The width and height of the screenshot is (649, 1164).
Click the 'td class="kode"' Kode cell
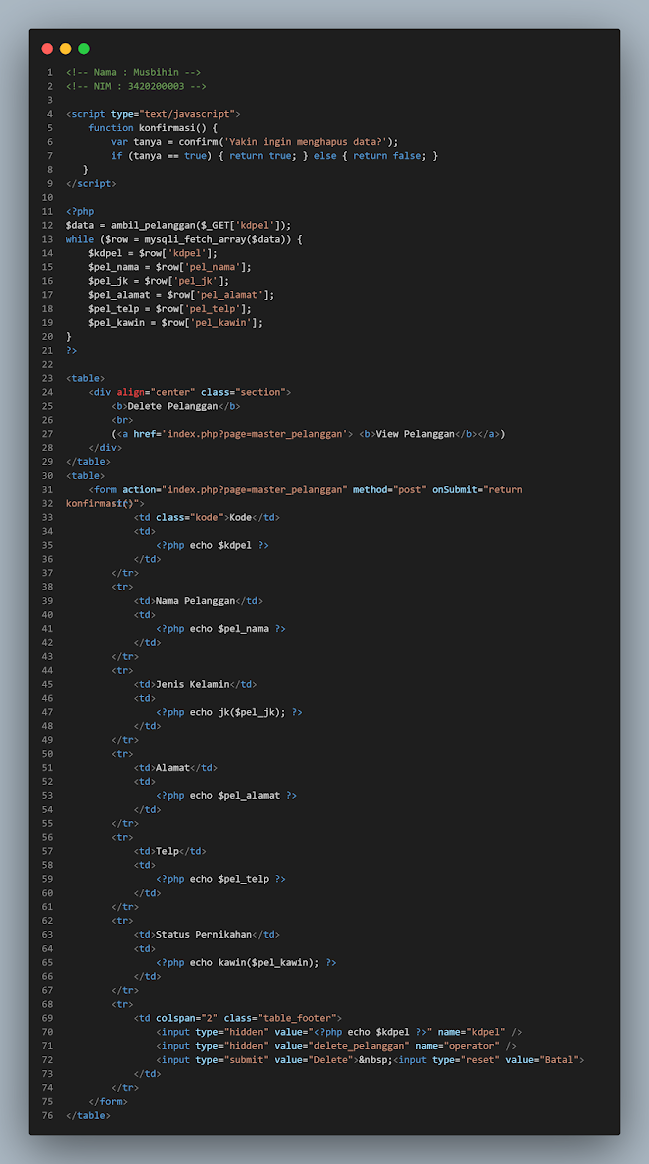click(207, 517)
